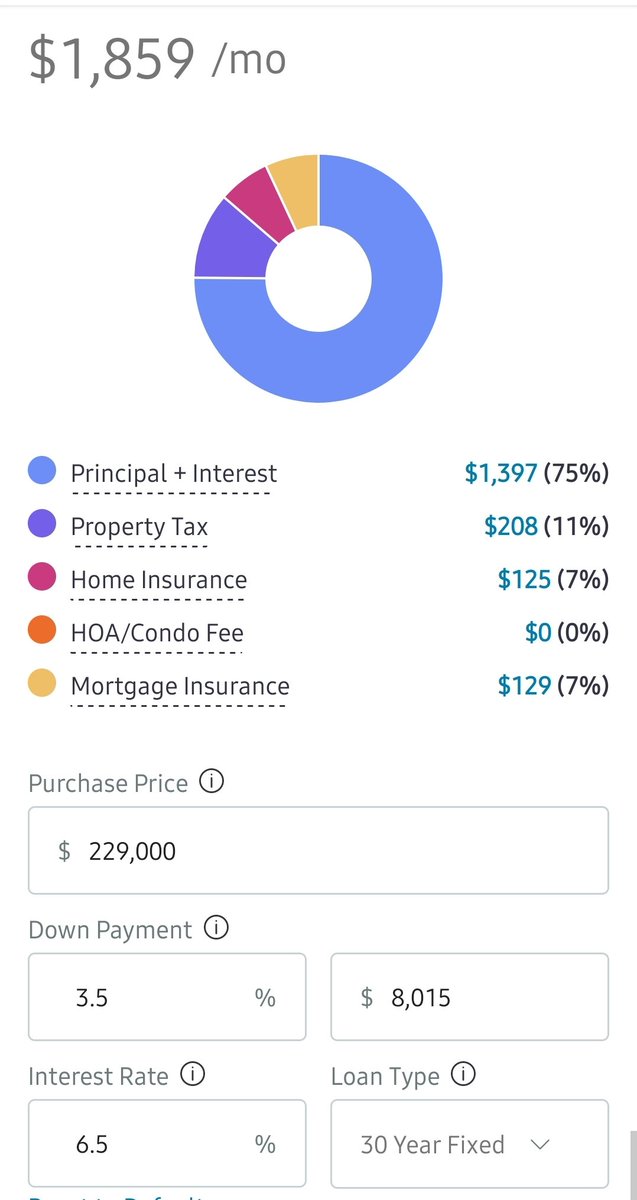Click the Purchase Price input field

tap(318, 850)
